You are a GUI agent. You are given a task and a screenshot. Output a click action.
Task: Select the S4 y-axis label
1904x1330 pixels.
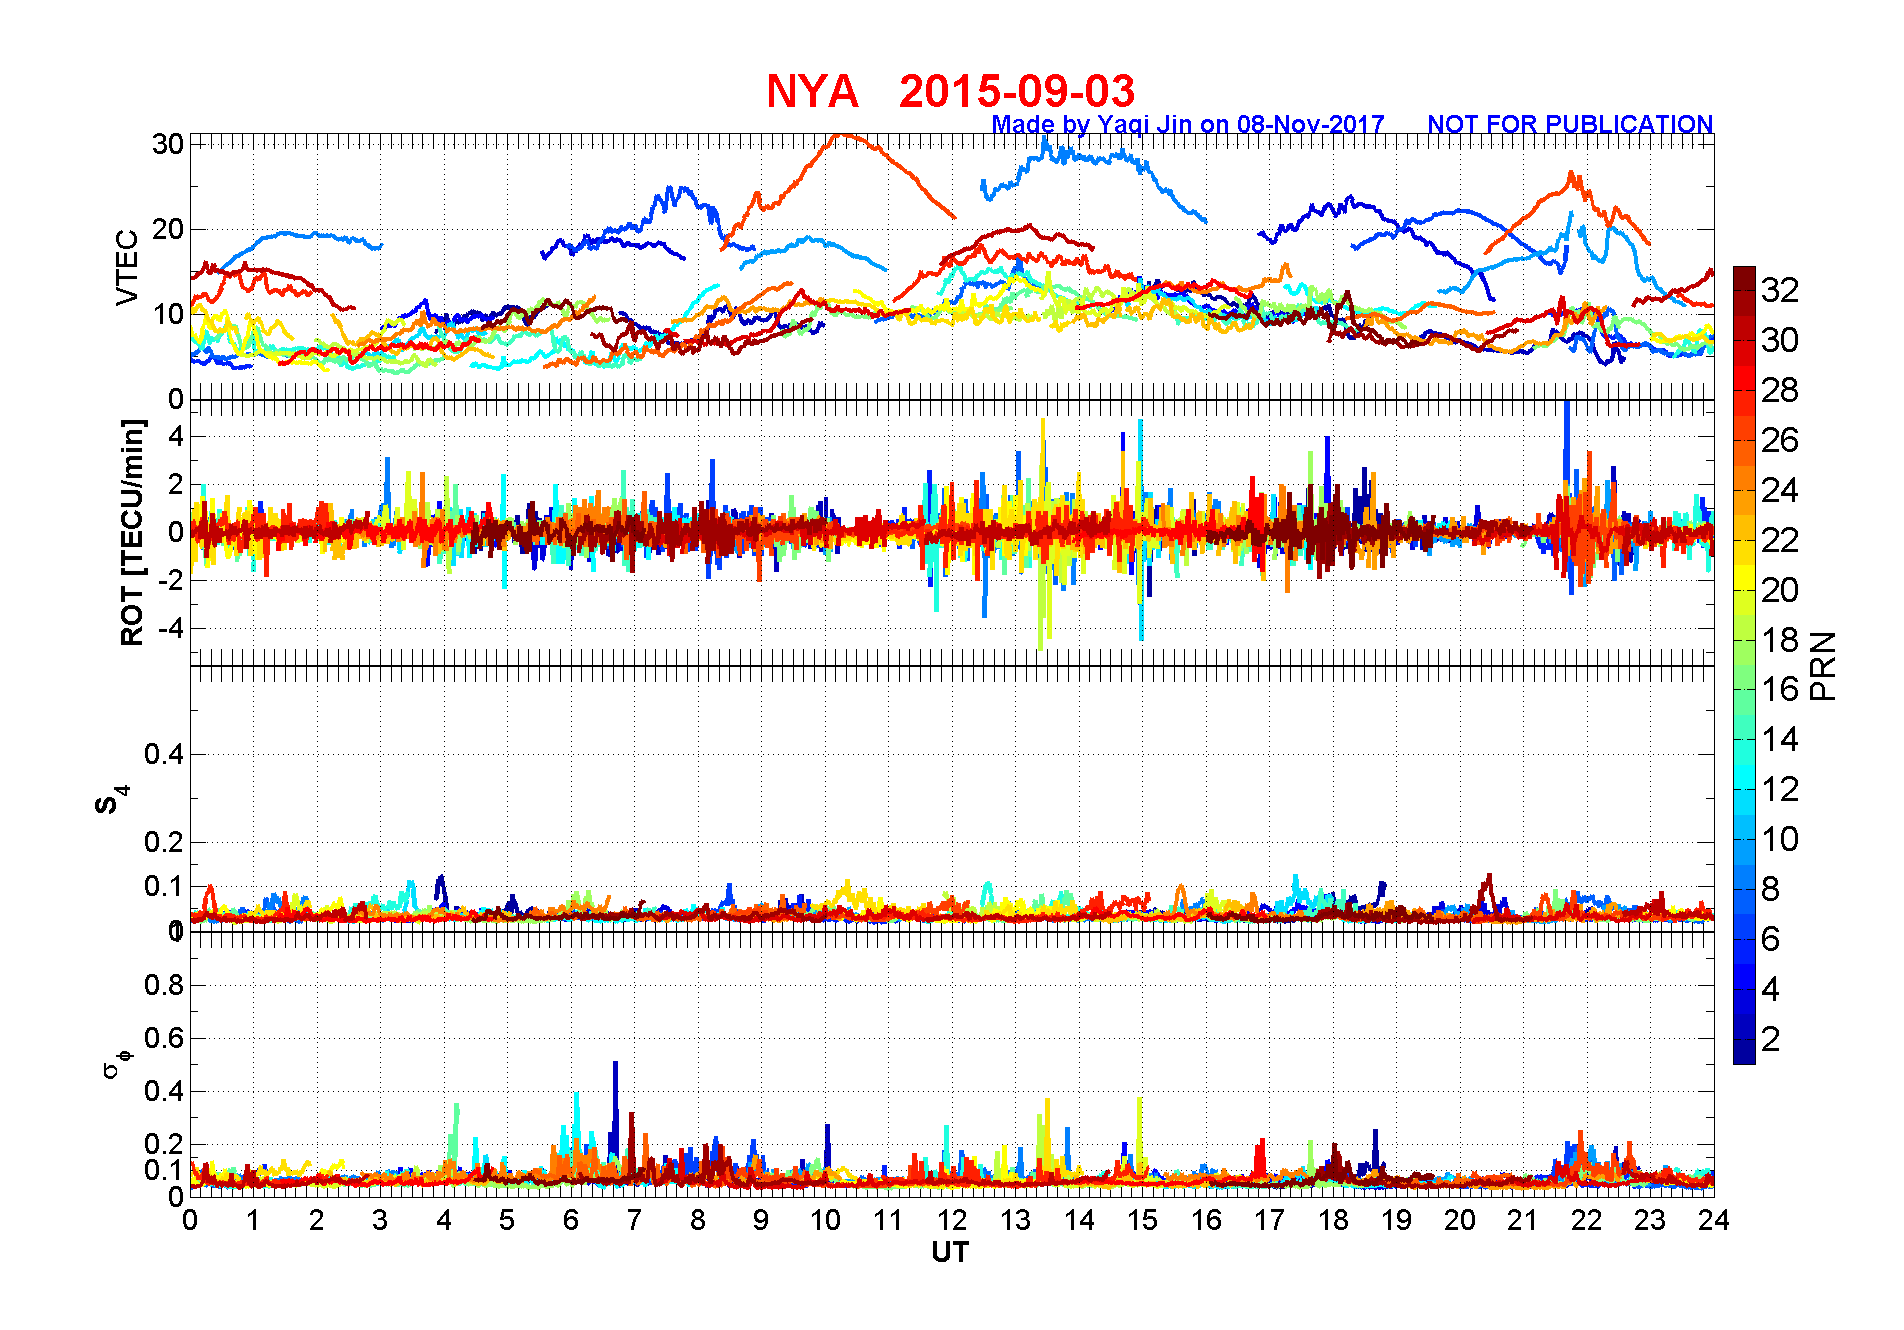click(113, 800)
